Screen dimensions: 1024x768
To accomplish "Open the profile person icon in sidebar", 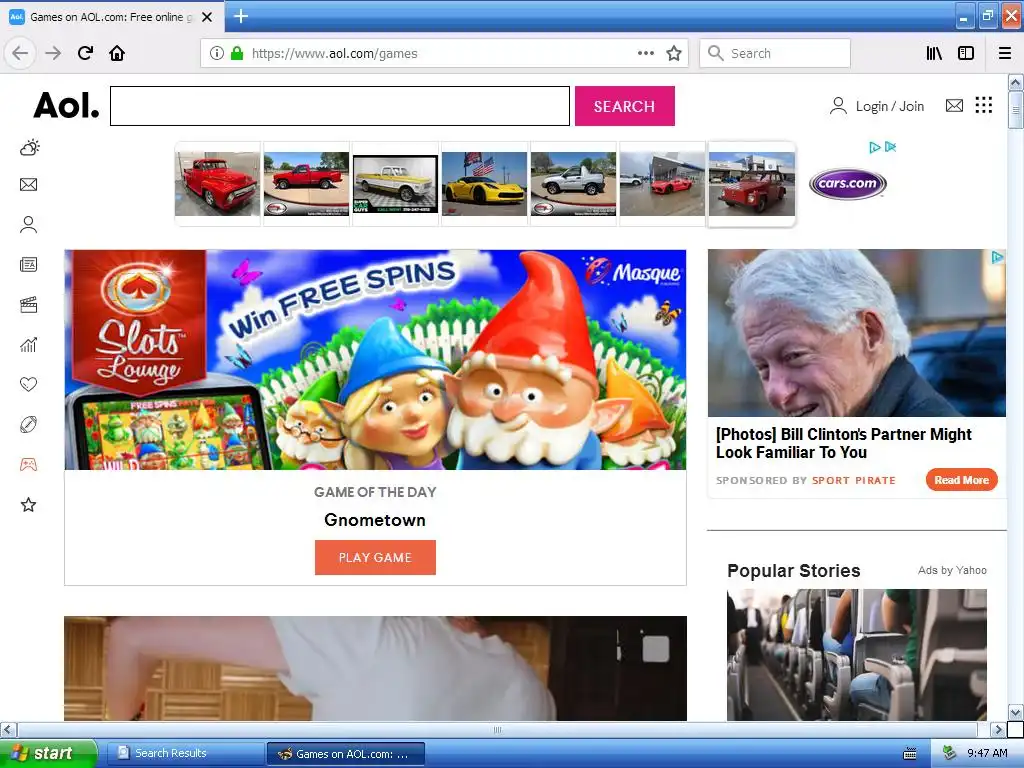I will (x=28, y=225).
